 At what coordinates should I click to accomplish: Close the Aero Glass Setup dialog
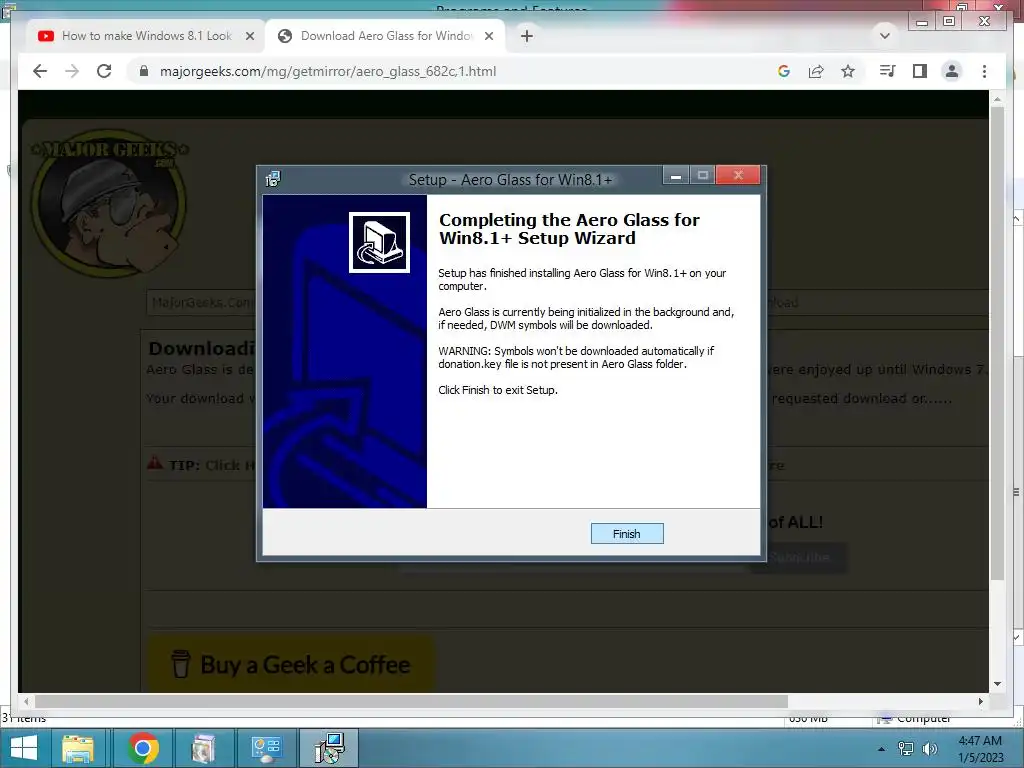(x=738, y=175)
